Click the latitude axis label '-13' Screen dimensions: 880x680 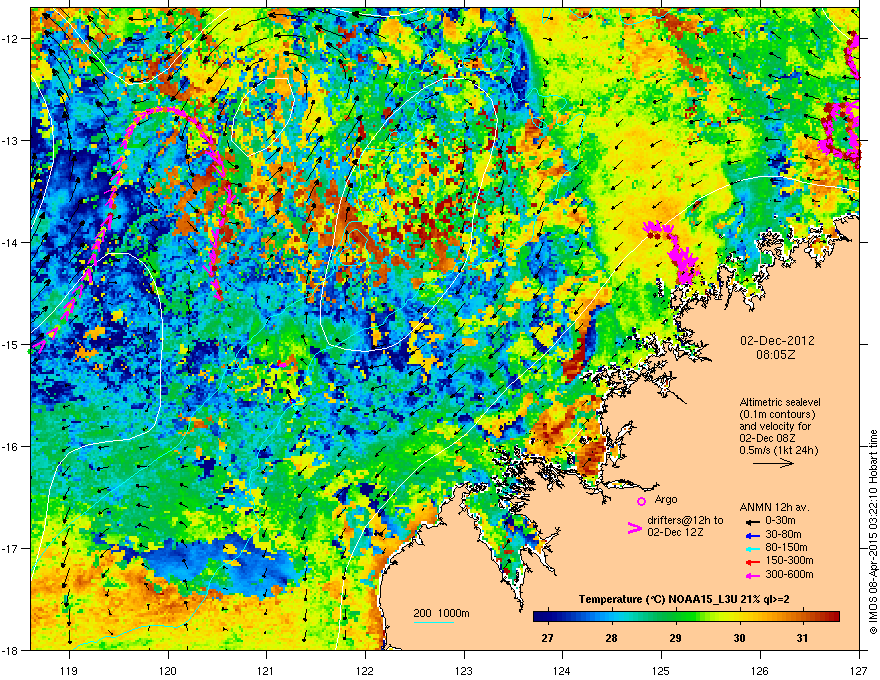10,141
